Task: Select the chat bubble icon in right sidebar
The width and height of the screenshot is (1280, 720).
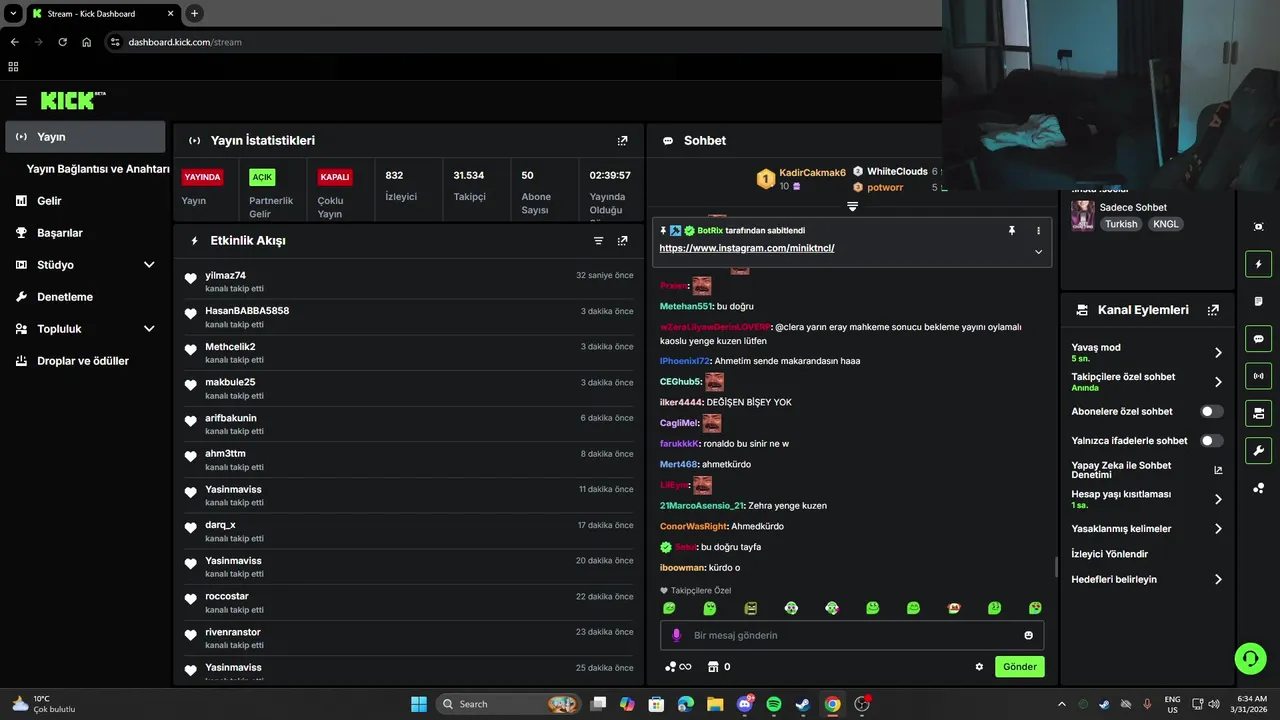Action: (x=1258, y=339)
